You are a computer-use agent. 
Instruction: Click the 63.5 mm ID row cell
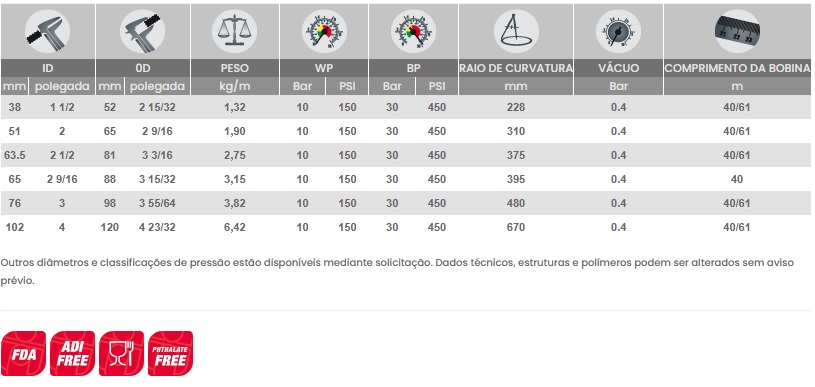15,155
